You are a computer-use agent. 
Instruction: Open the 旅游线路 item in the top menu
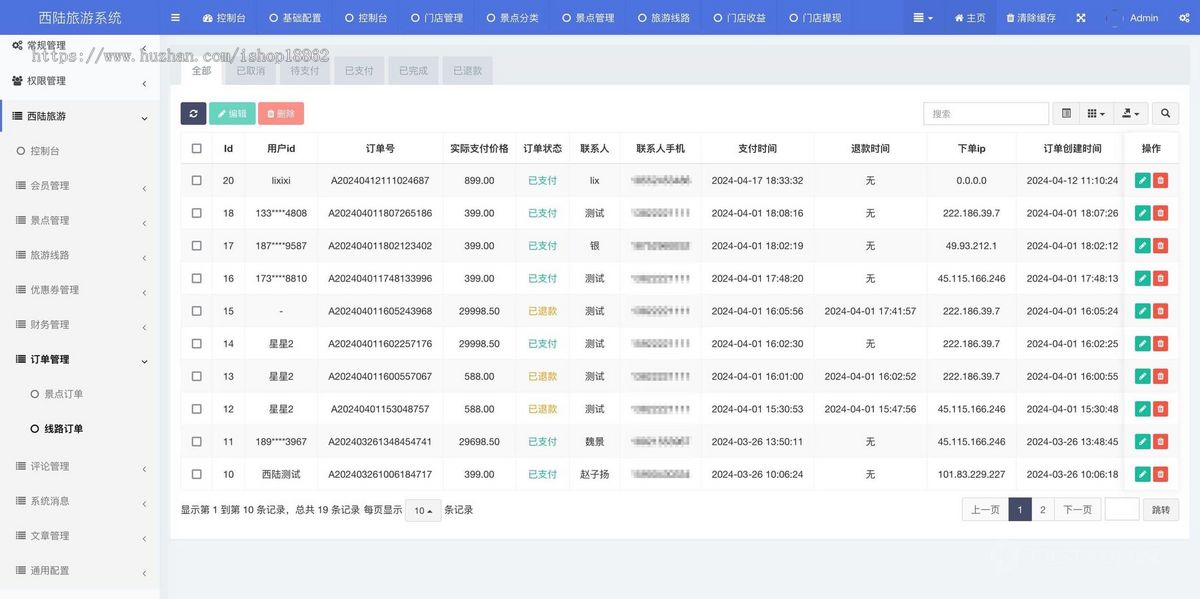coord(664,17)
